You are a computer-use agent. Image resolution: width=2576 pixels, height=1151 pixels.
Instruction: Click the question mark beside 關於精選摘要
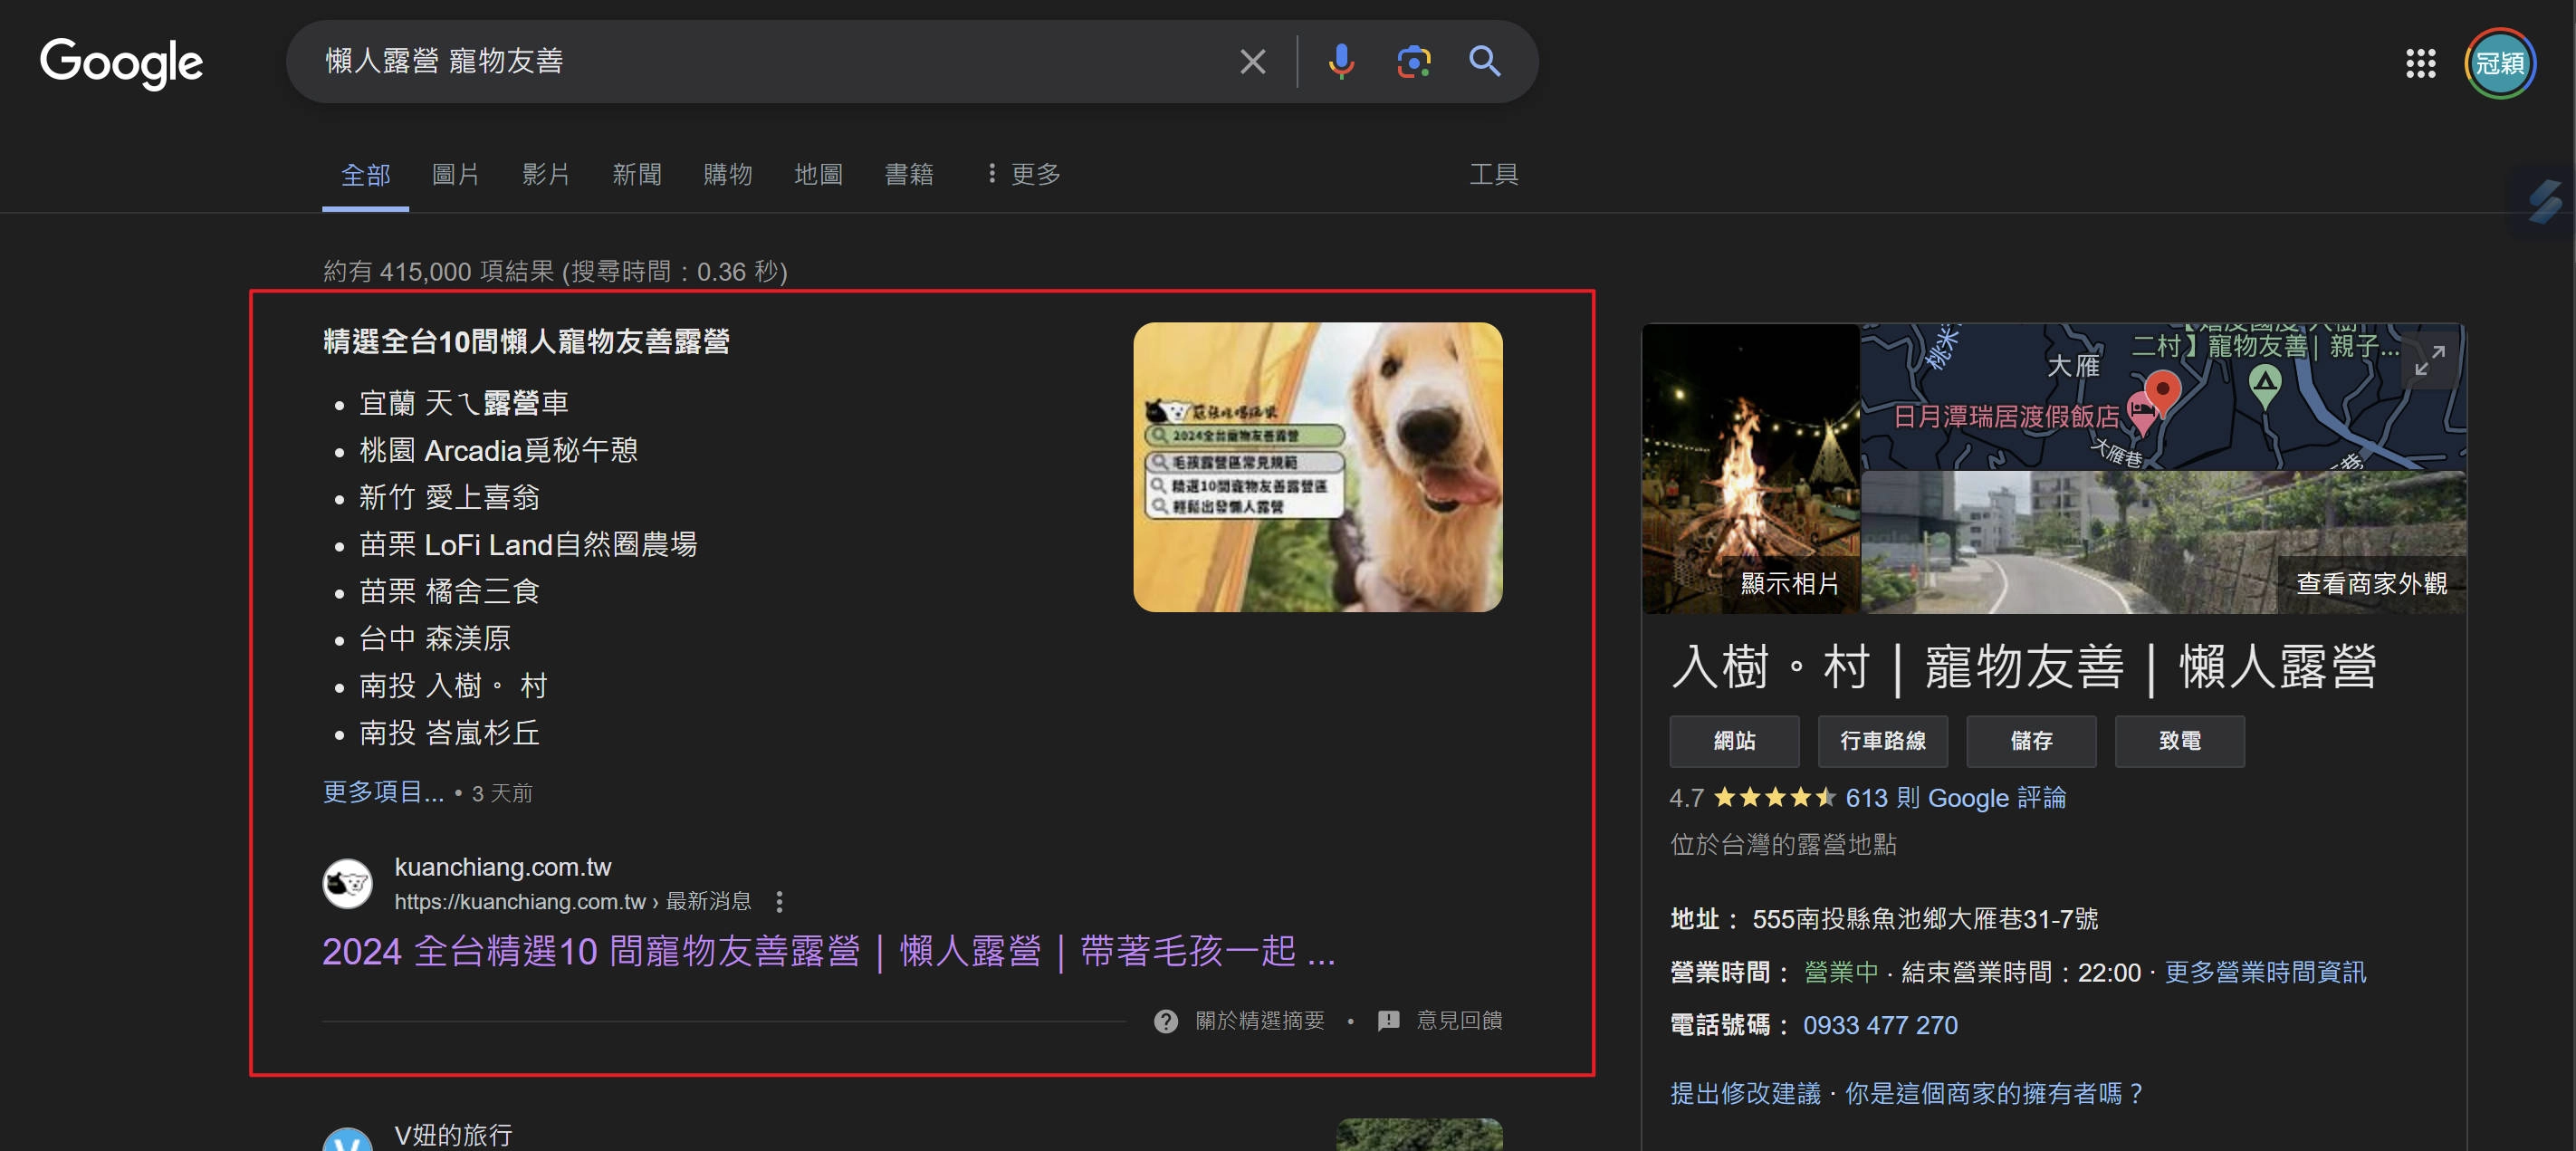(1165, 1020)
